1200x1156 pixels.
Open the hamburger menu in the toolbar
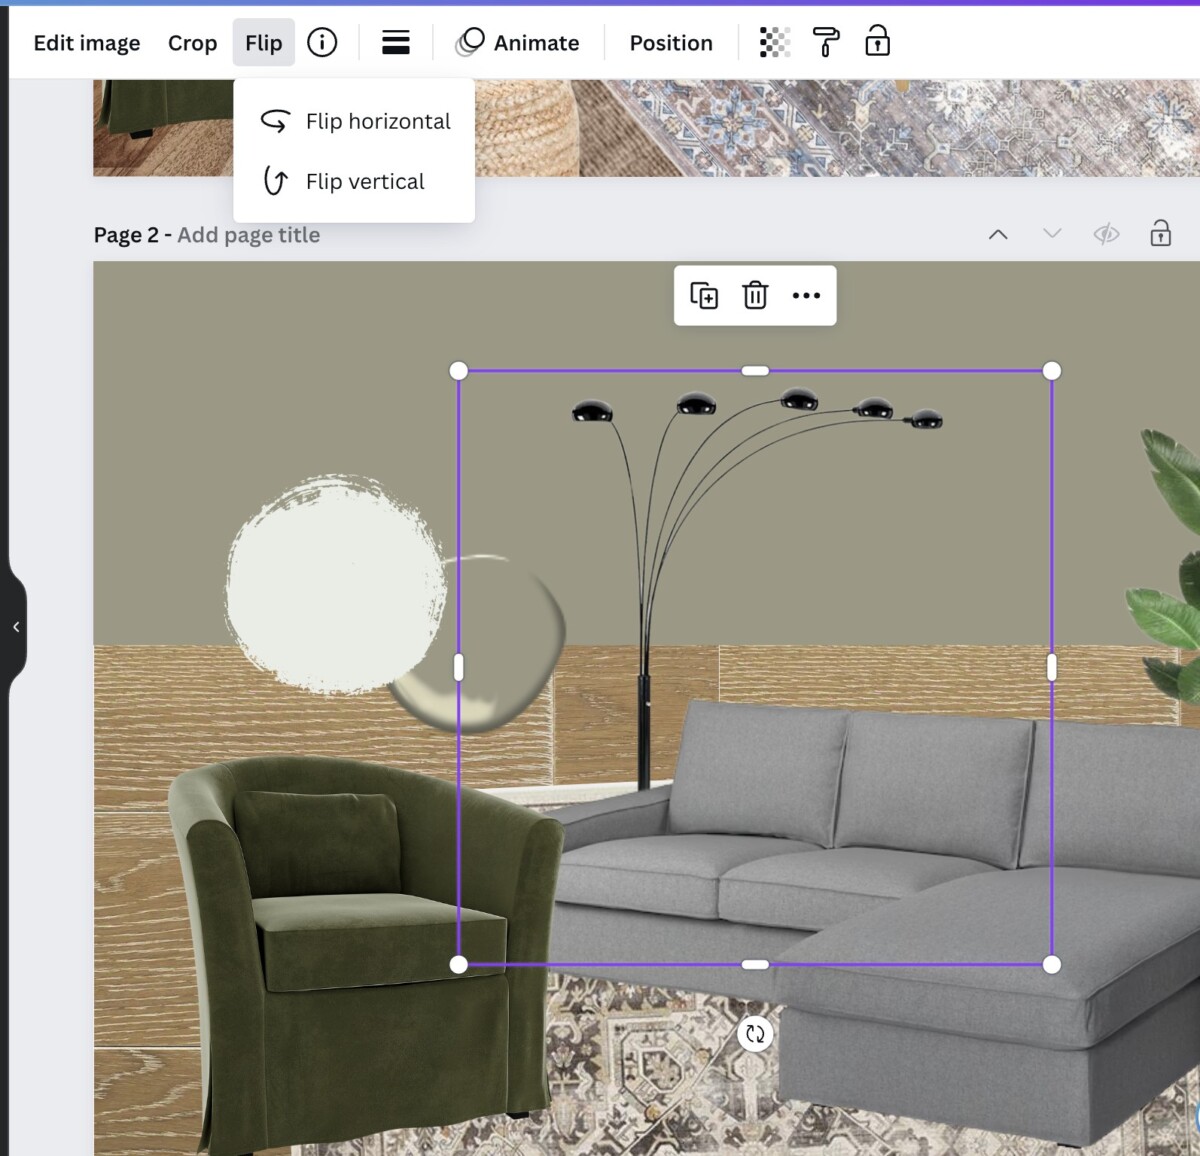point(395,42)
